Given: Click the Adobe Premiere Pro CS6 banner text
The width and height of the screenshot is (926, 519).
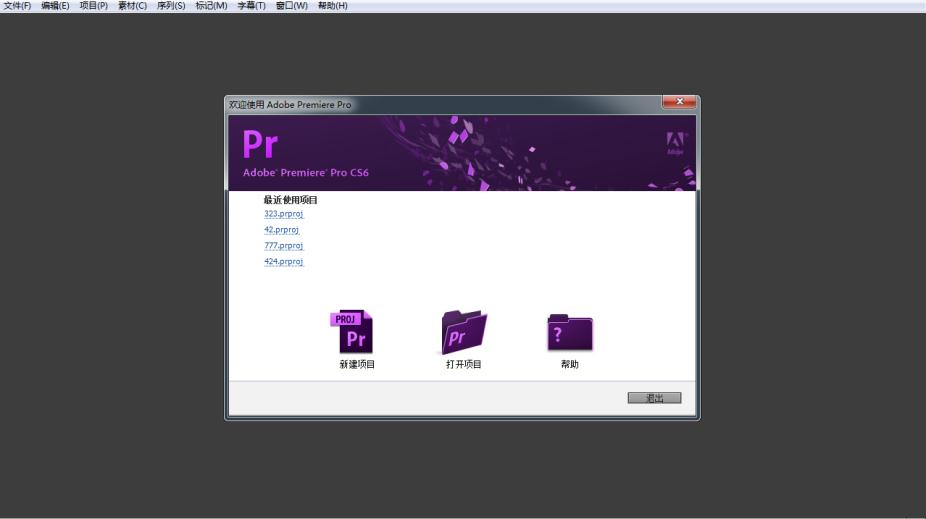Looking at the screenshot, I should (306, 172).
